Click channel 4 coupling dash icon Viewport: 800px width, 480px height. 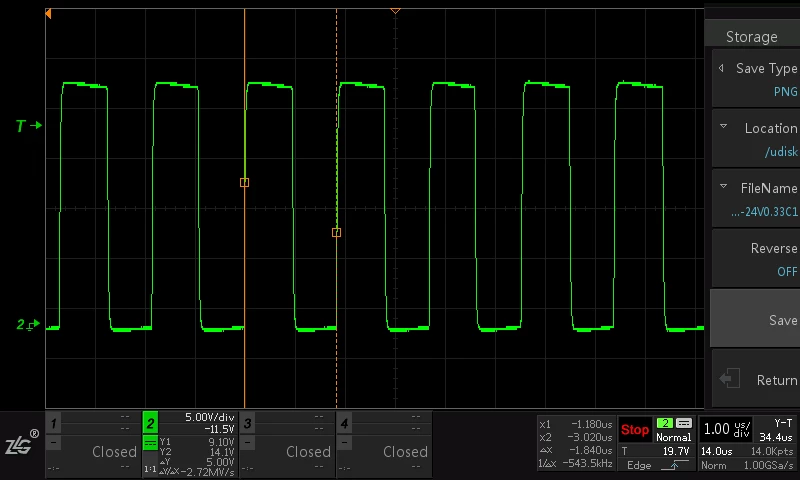click(x=344, y=442)
